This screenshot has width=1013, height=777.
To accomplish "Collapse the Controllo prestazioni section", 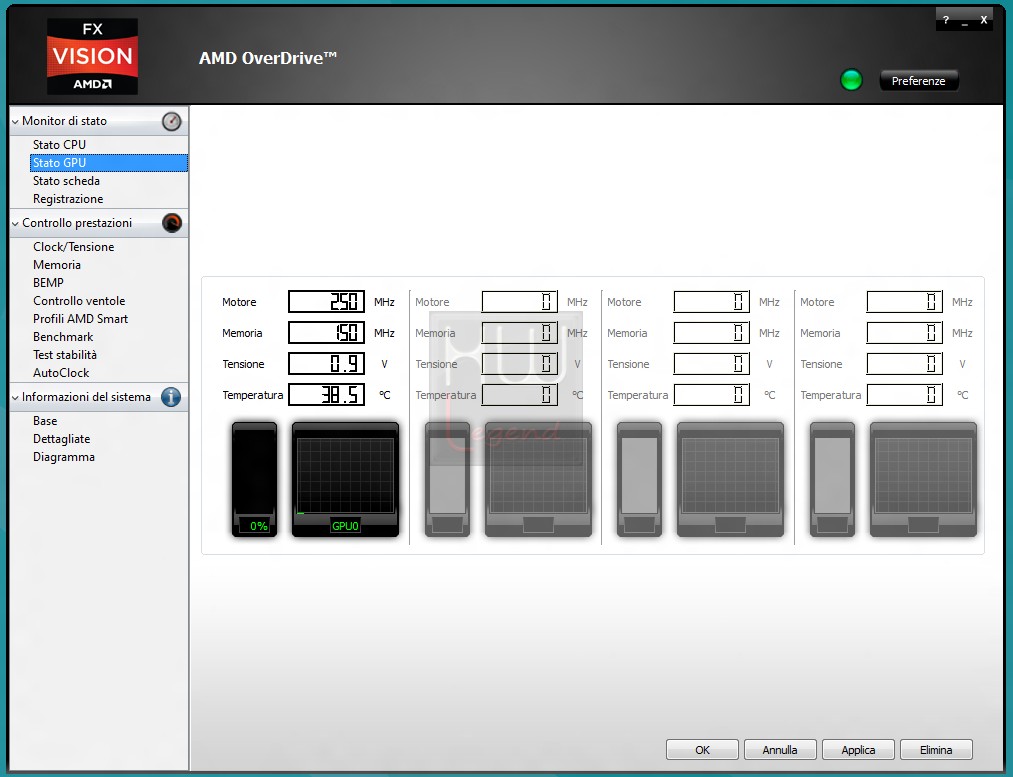I will [x=16, y=223].
